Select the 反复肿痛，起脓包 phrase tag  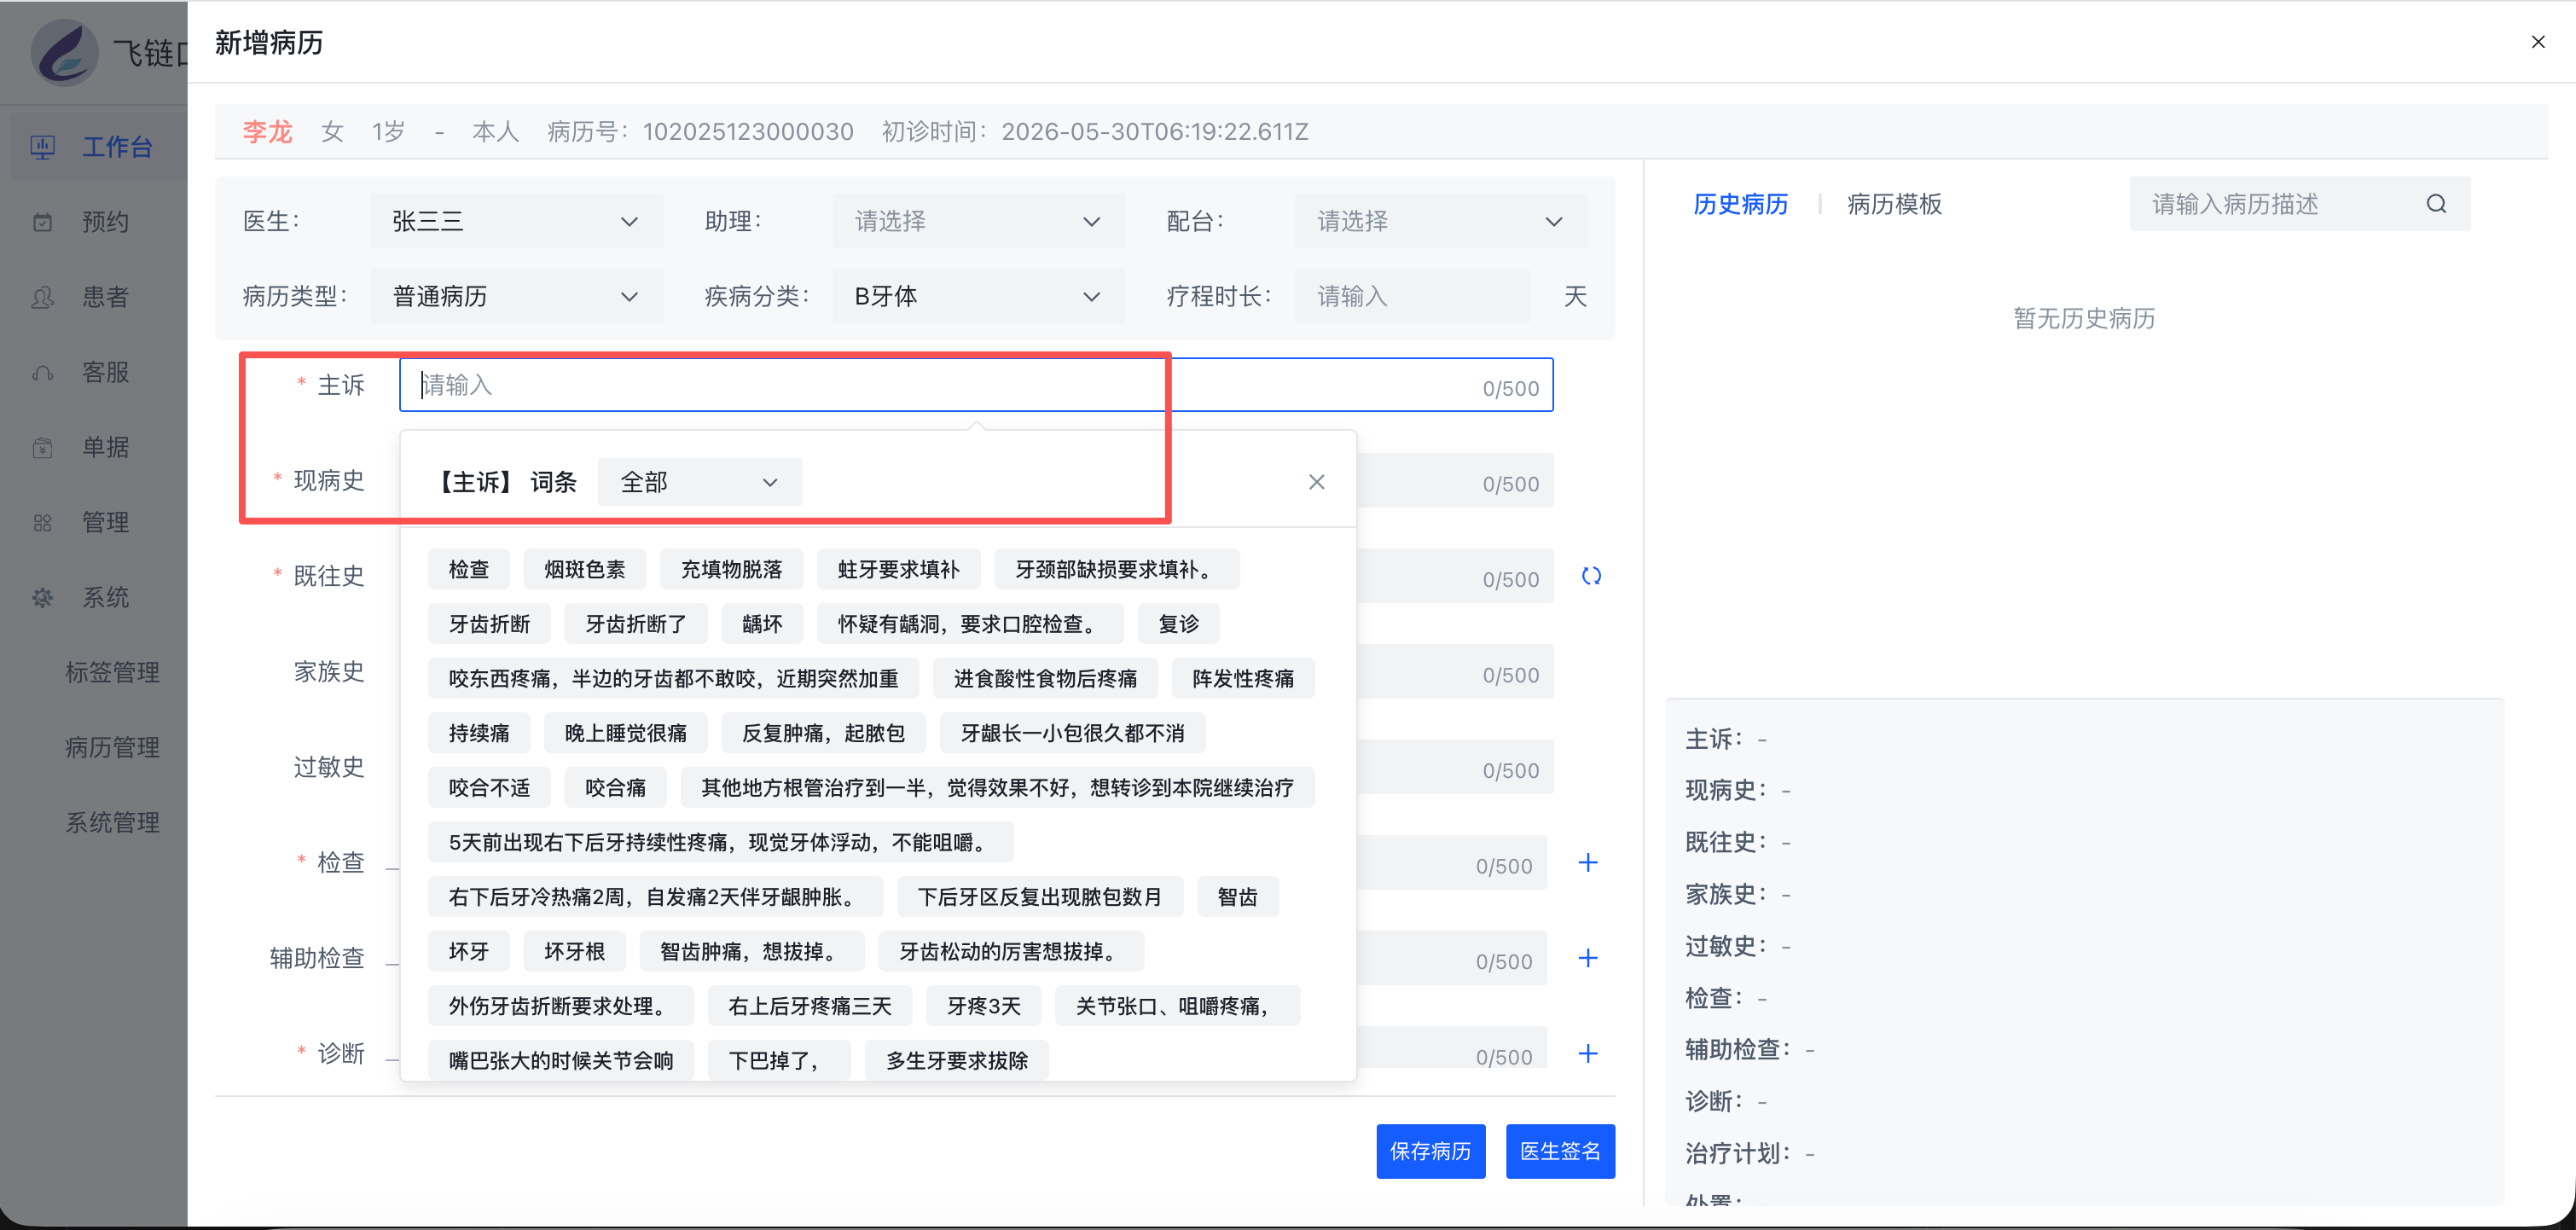coord(823,733)
